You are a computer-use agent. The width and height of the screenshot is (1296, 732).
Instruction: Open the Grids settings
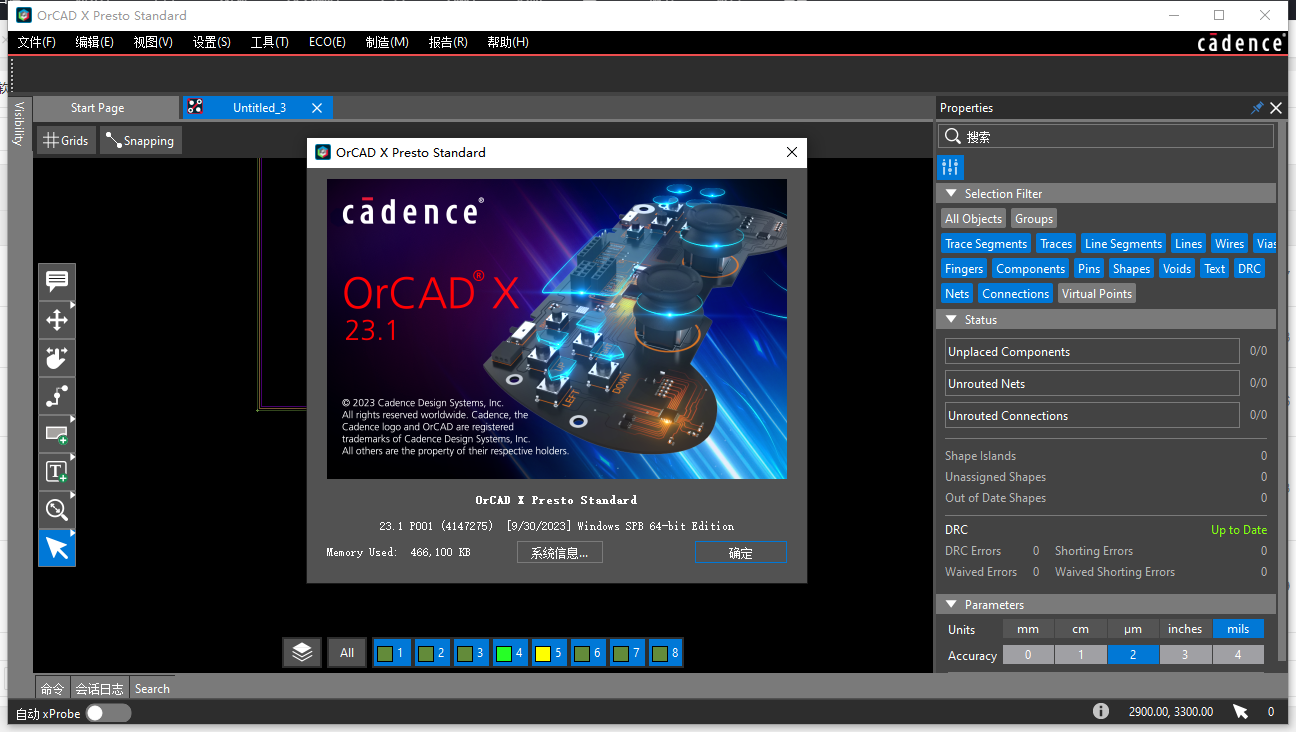(x=67, y=141)
